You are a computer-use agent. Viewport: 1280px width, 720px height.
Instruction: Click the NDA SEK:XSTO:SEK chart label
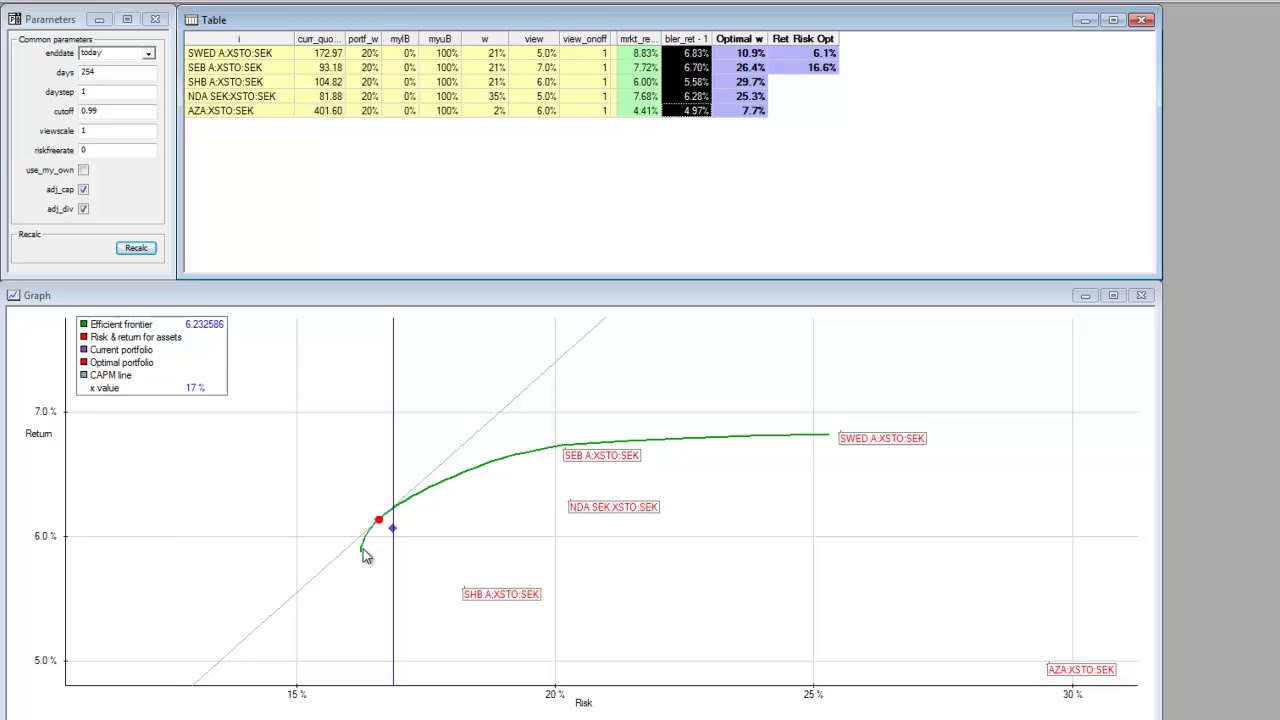tap(614, 507)
